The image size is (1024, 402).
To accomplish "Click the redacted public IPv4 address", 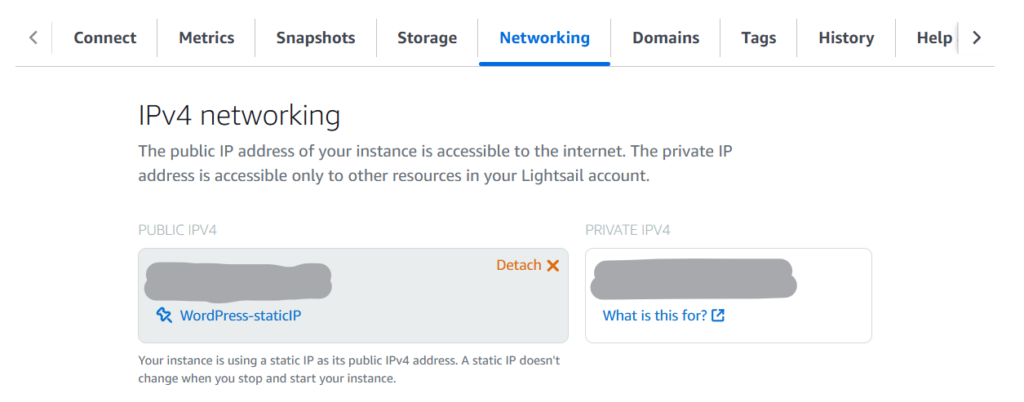I will tap(238, 280).
